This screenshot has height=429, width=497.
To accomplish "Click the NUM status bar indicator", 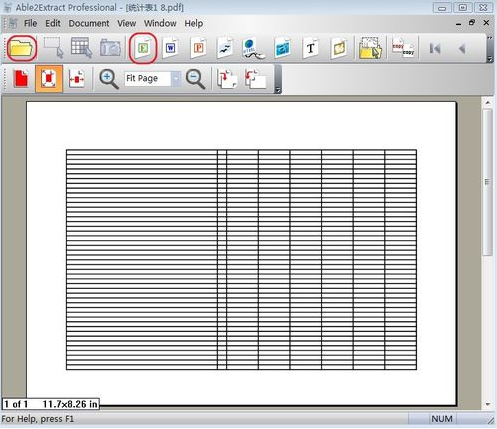I will tap(442, 419).
